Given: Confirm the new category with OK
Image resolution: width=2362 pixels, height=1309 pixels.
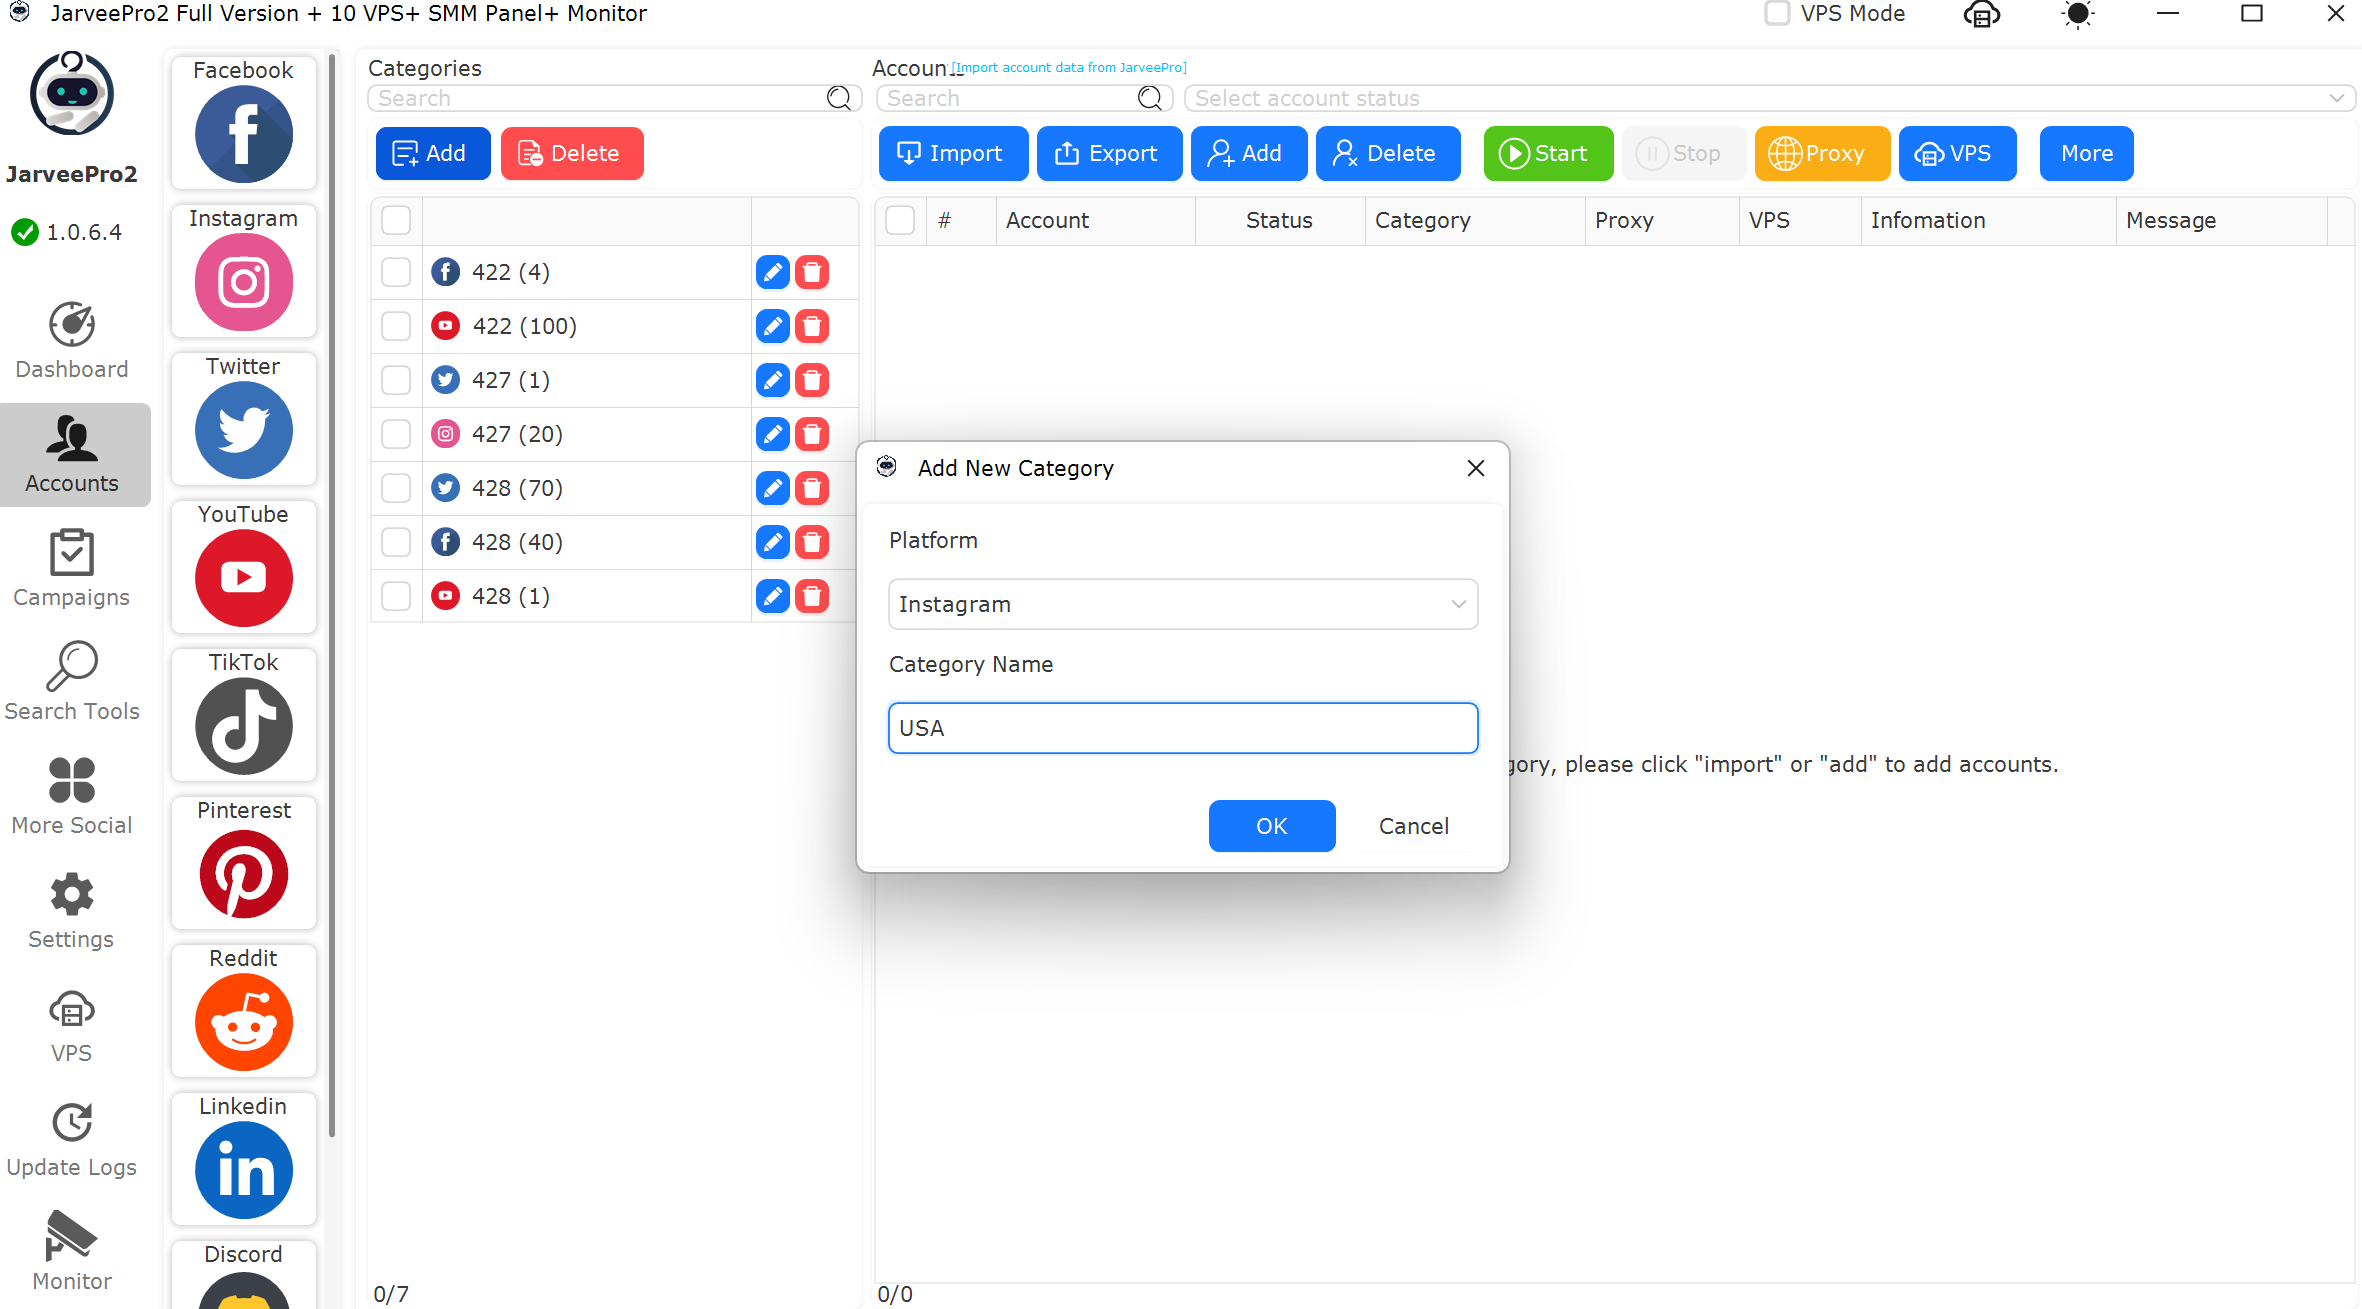Looking at the screenshot, I should 1271,826.
